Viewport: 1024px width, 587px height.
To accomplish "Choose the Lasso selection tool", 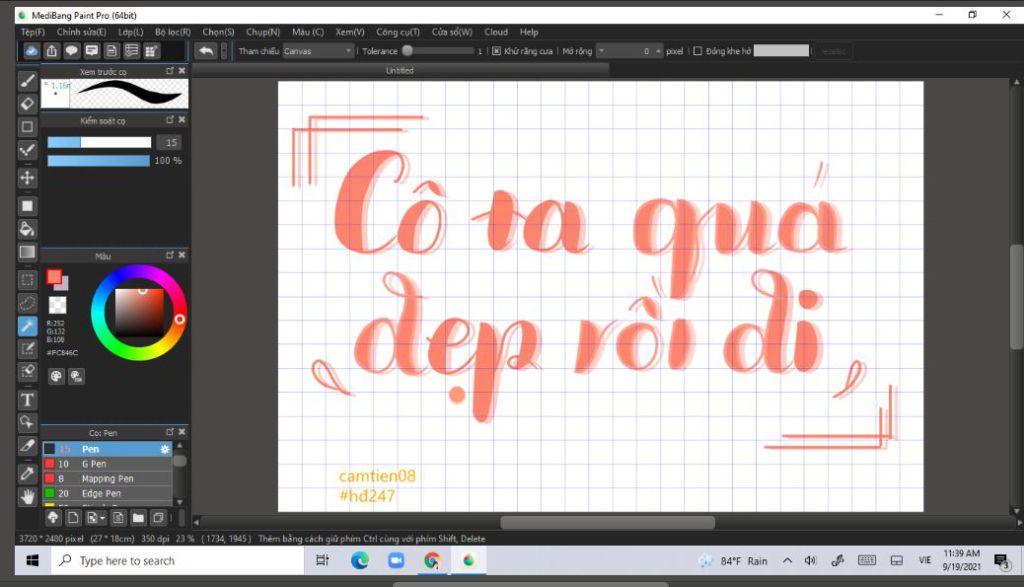I will [x=27, y=303].
